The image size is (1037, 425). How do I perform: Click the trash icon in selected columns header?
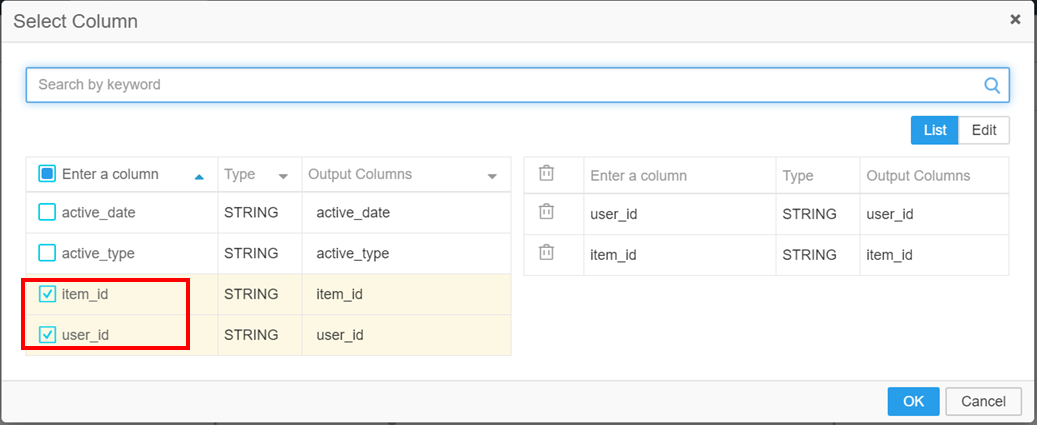pyautogui.click(x=546, y=174)
